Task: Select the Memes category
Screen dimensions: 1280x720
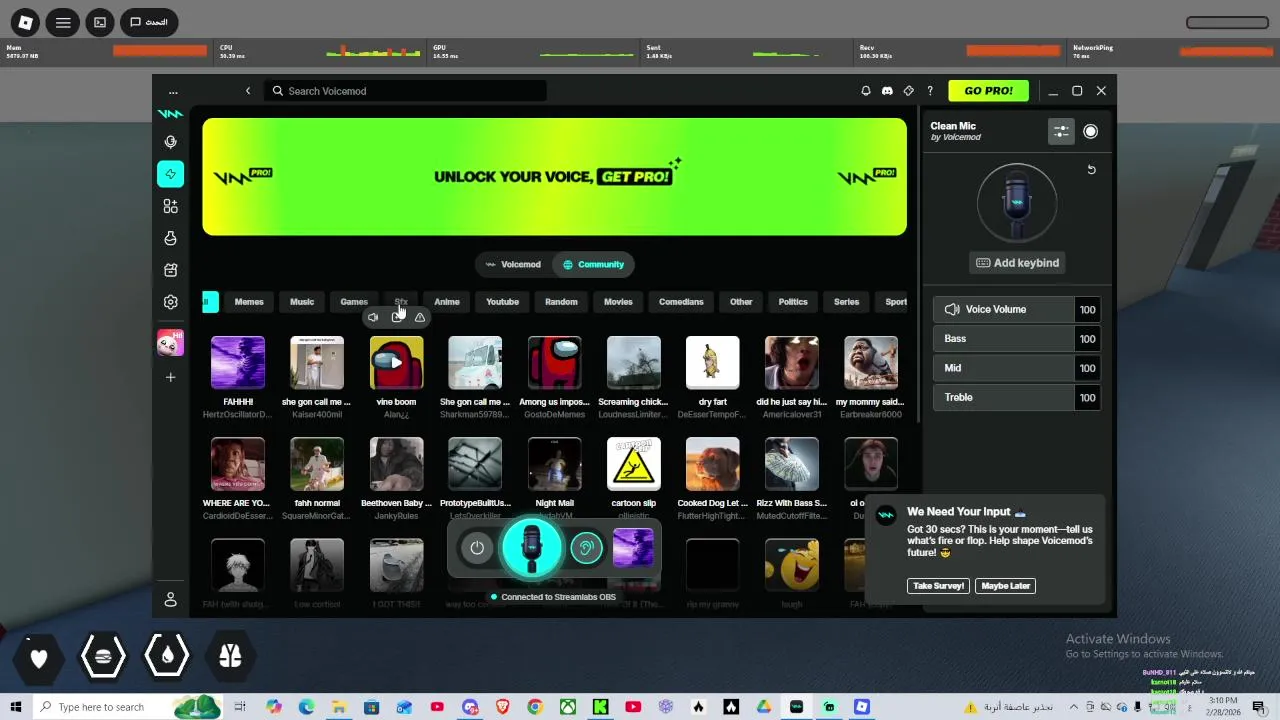Action: tap(249, 302)
